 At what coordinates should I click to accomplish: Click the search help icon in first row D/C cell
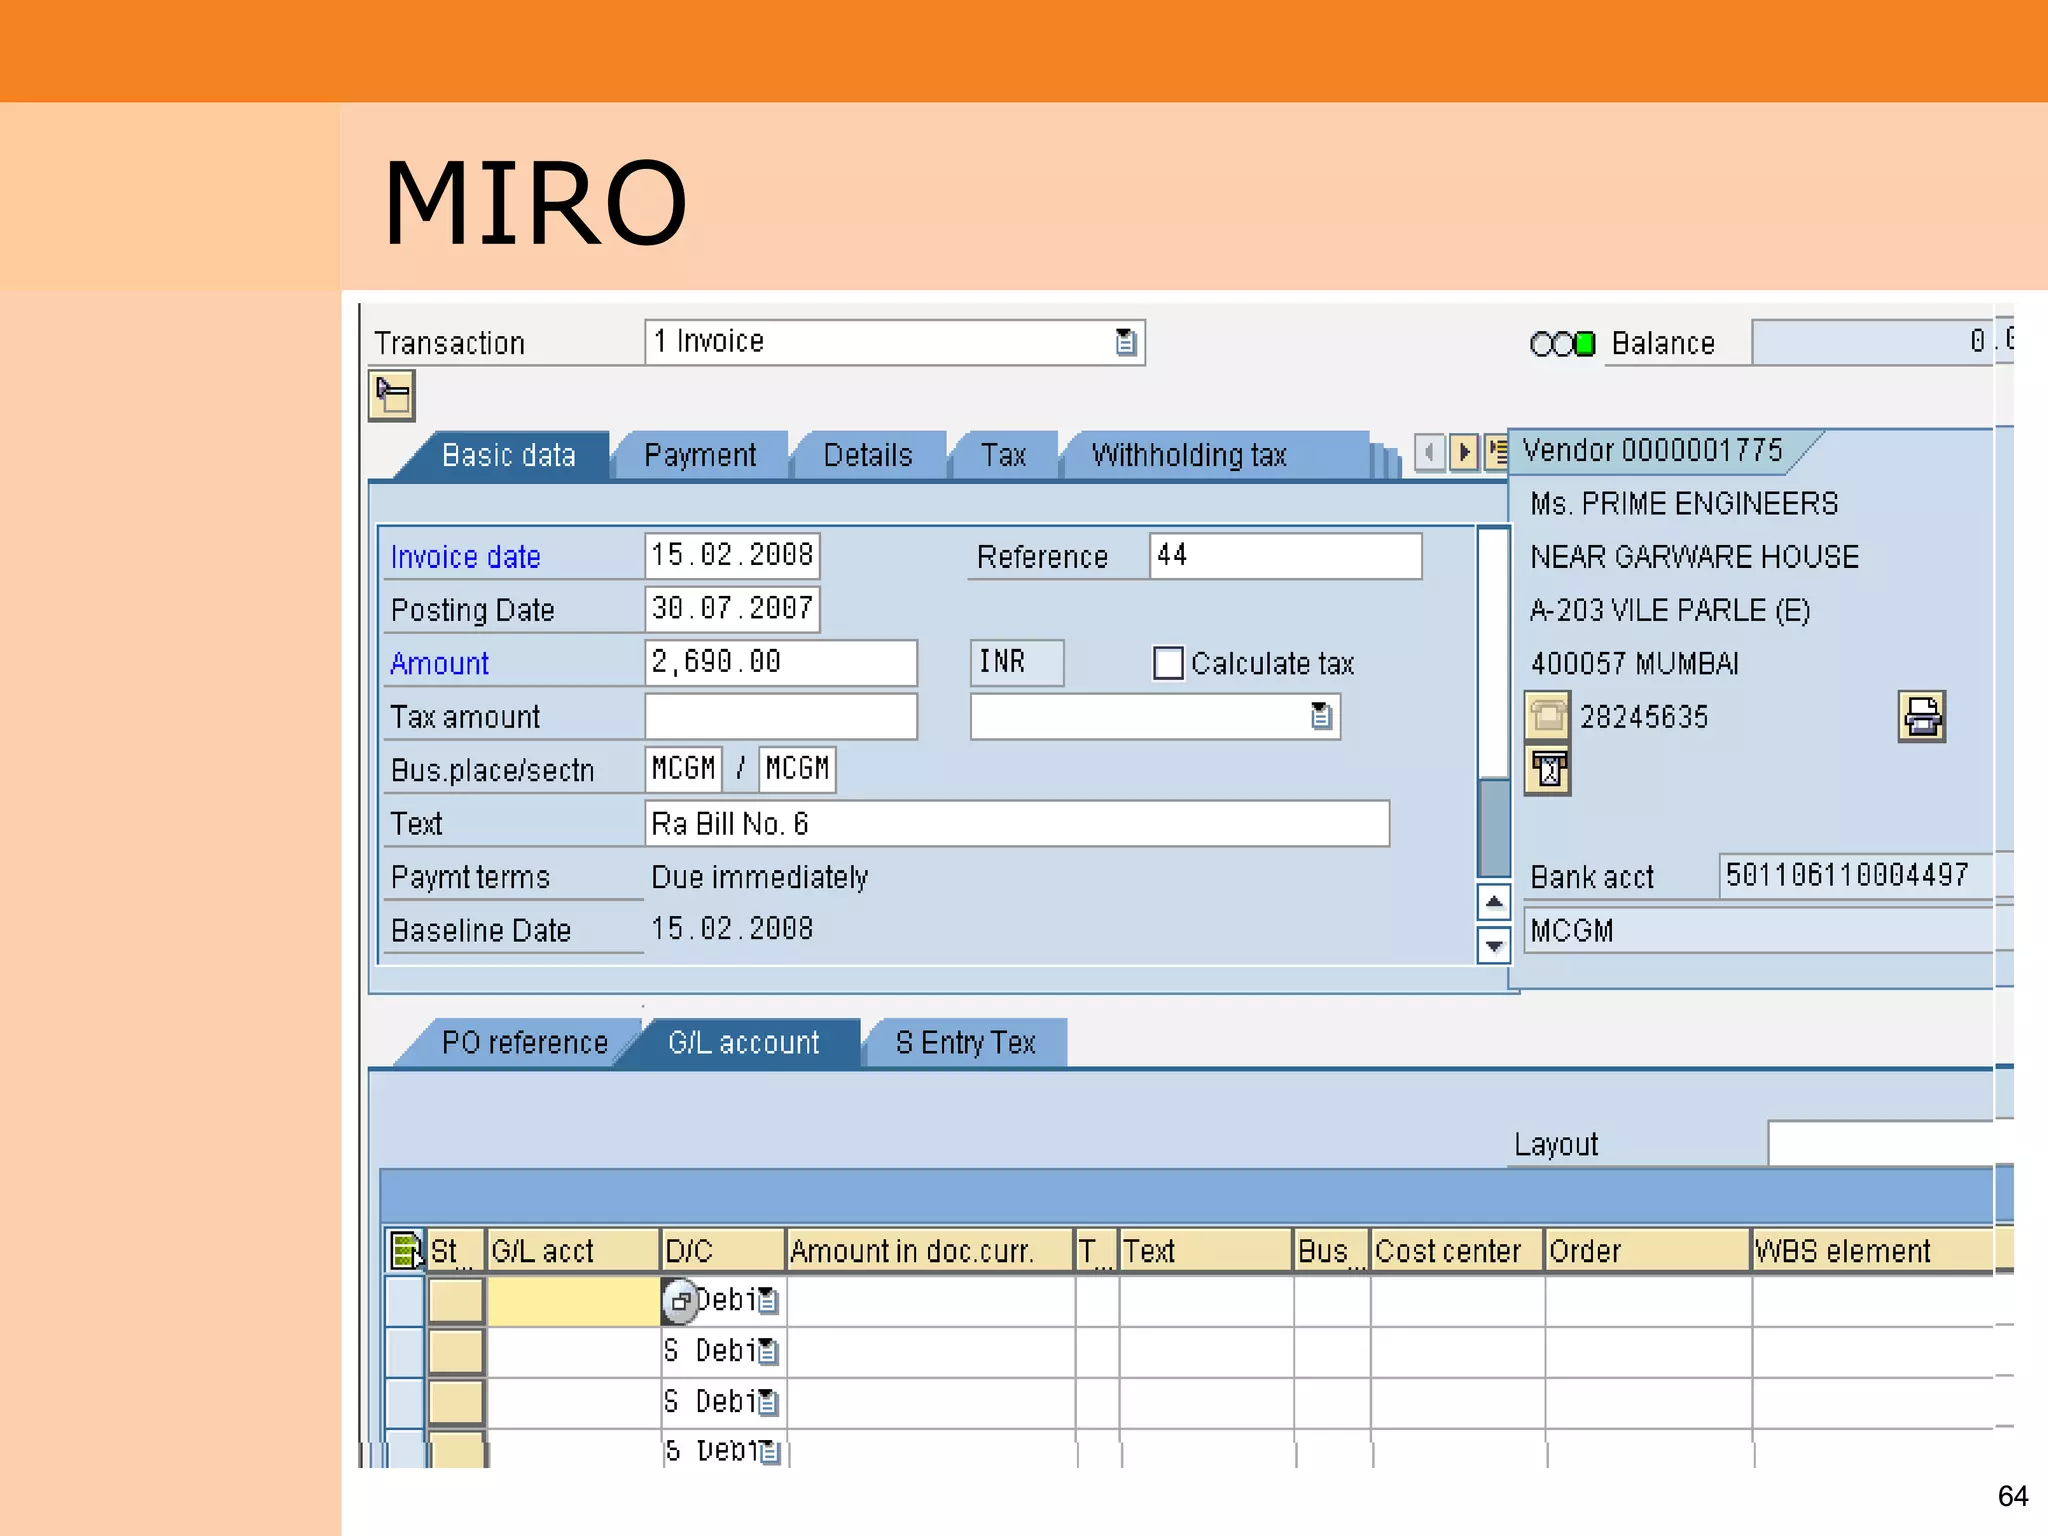pos(680,1301)
